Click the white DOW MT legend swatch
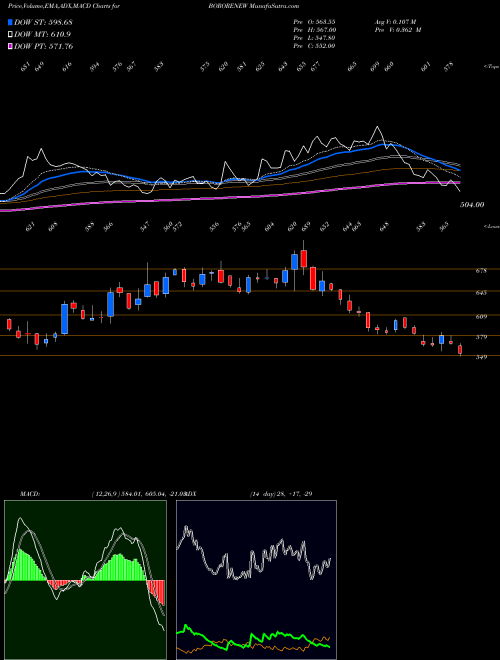The width and height of the screenshot is (500, 660). (10, 34)
